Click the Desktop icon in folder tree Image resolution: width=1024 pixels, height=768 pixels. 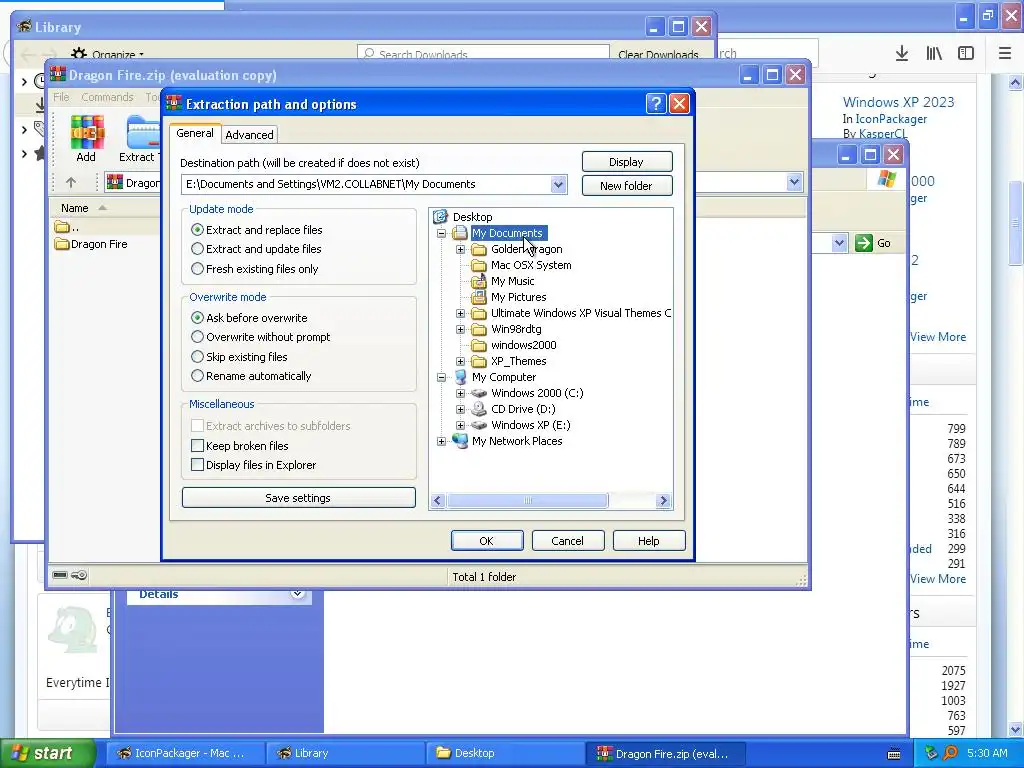tap(441, 217)
